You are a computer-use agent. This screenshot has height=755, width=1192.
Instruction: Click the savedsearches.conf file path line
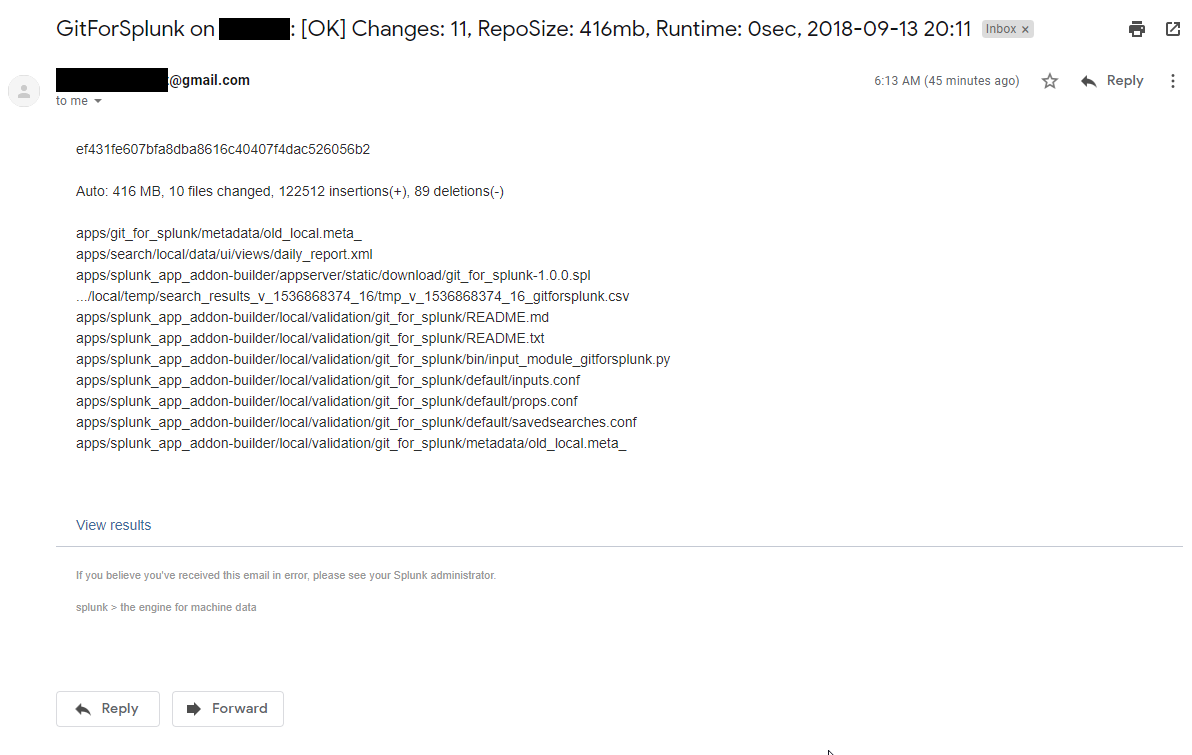pyautogui.click(x=356, y=422)
